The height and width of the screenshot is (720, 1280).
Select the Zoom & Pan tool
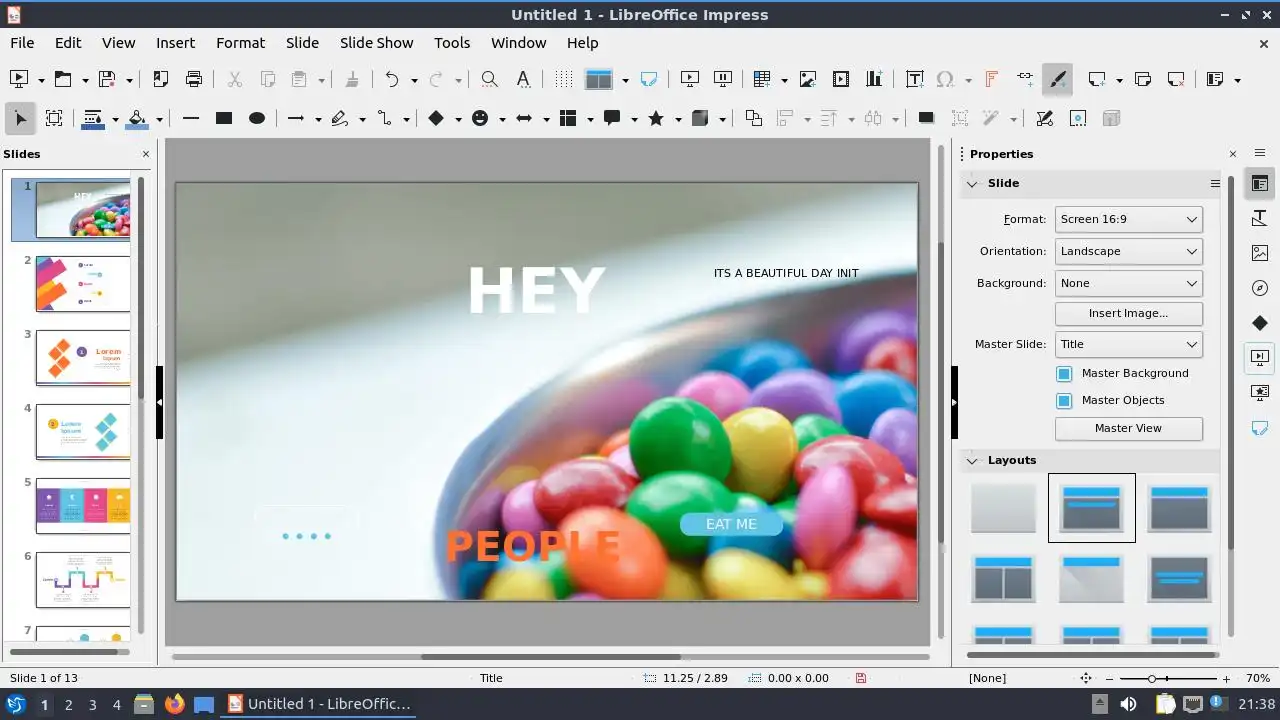click(x=54, y=118)
